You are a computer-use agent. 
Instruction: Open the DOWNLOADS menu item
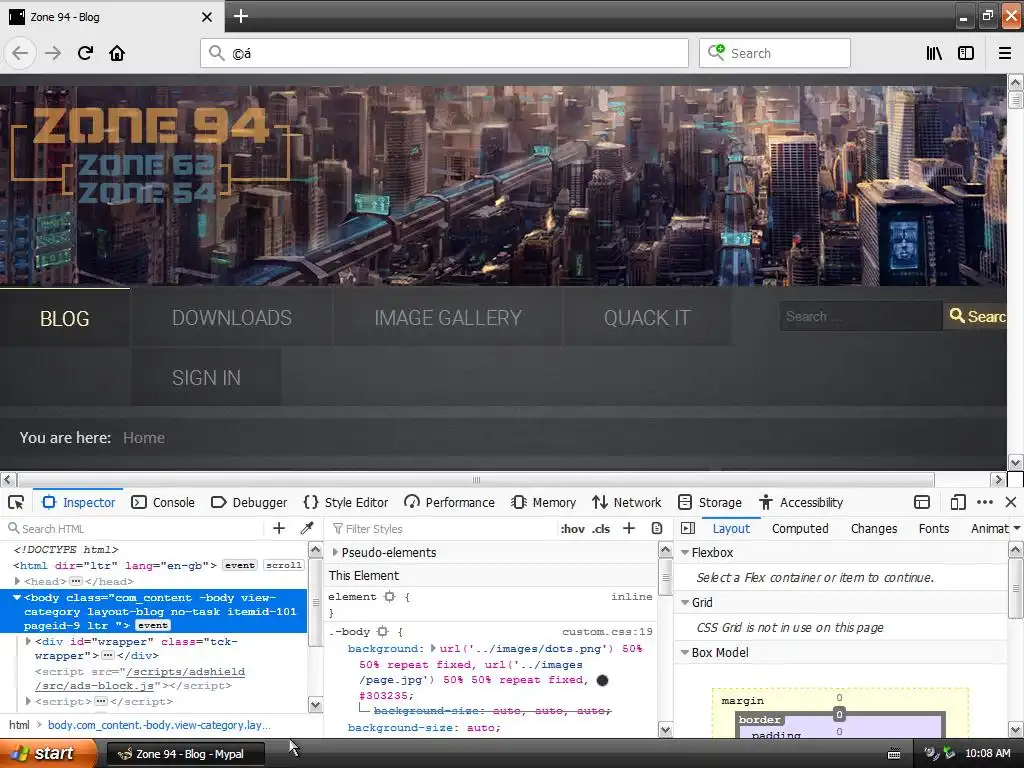tap(232, 318)
